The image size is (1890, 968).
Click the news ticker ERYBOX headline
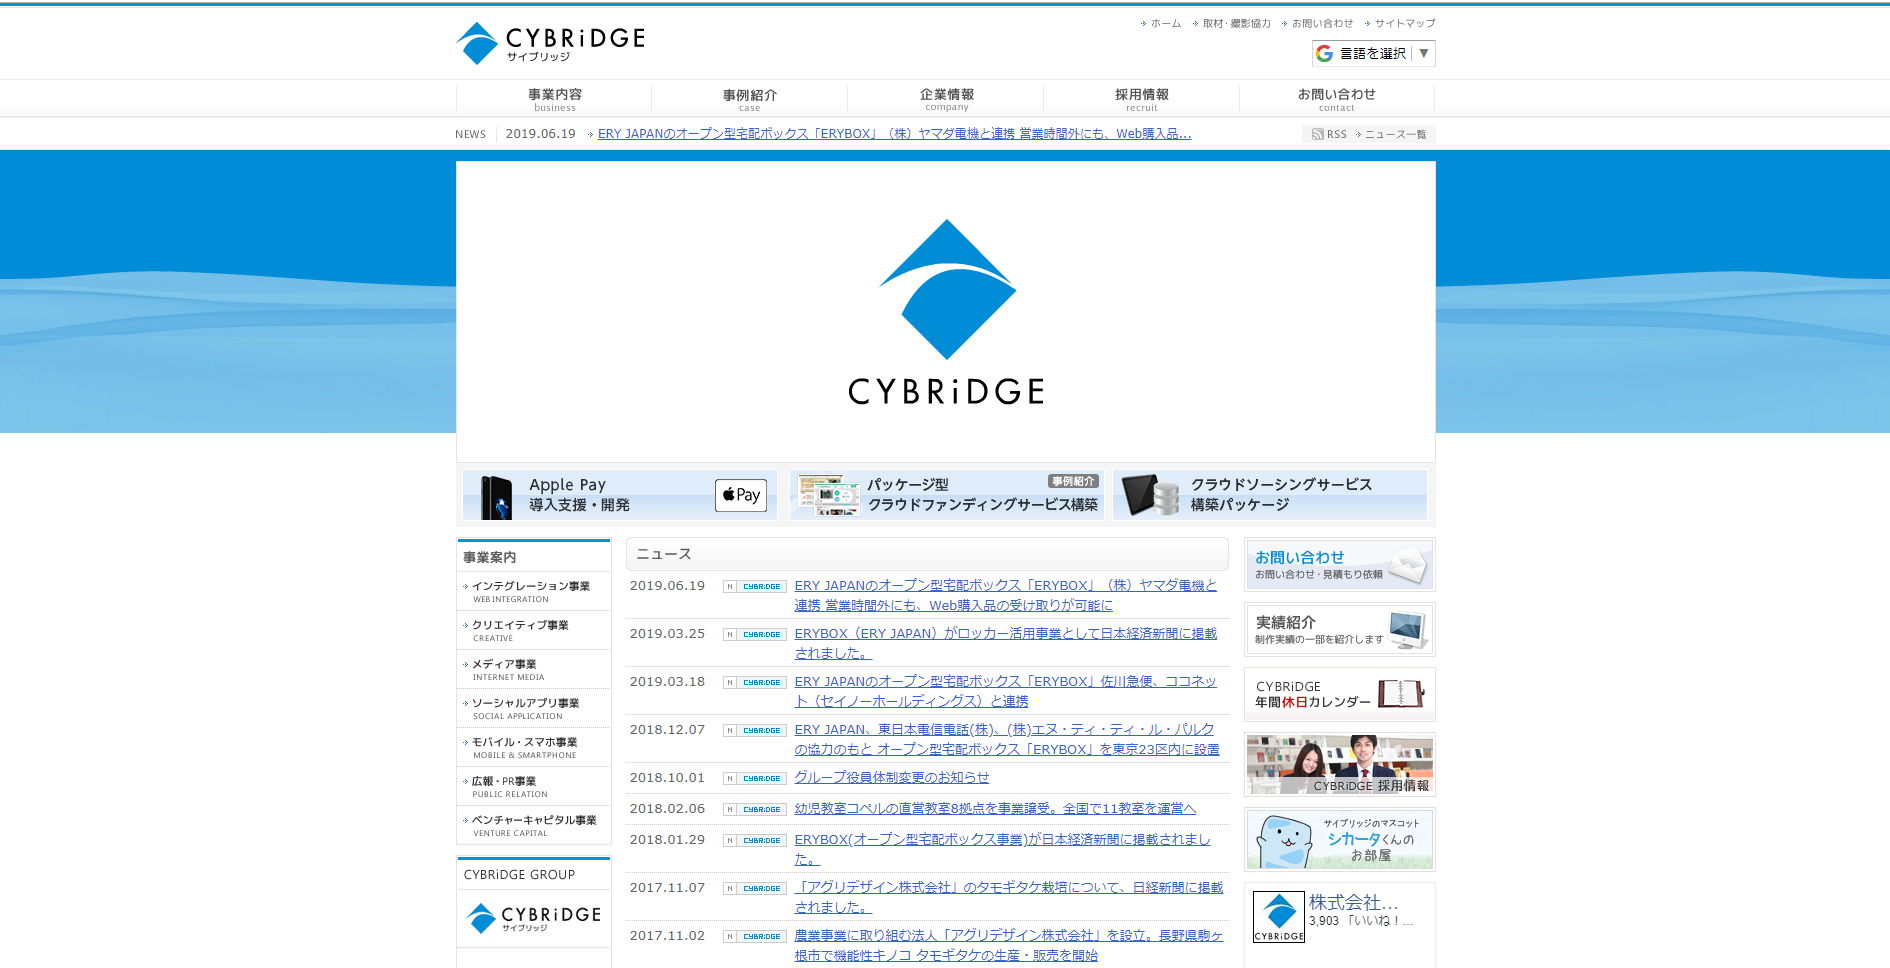click(894, 134)
